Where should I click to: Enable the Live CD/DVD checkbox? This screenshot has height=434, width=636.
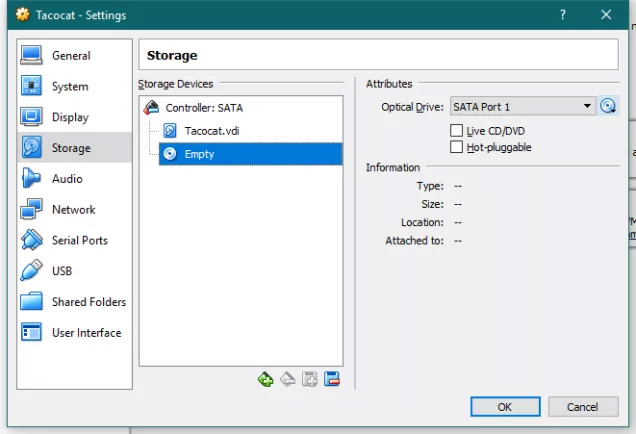[456, 131]
